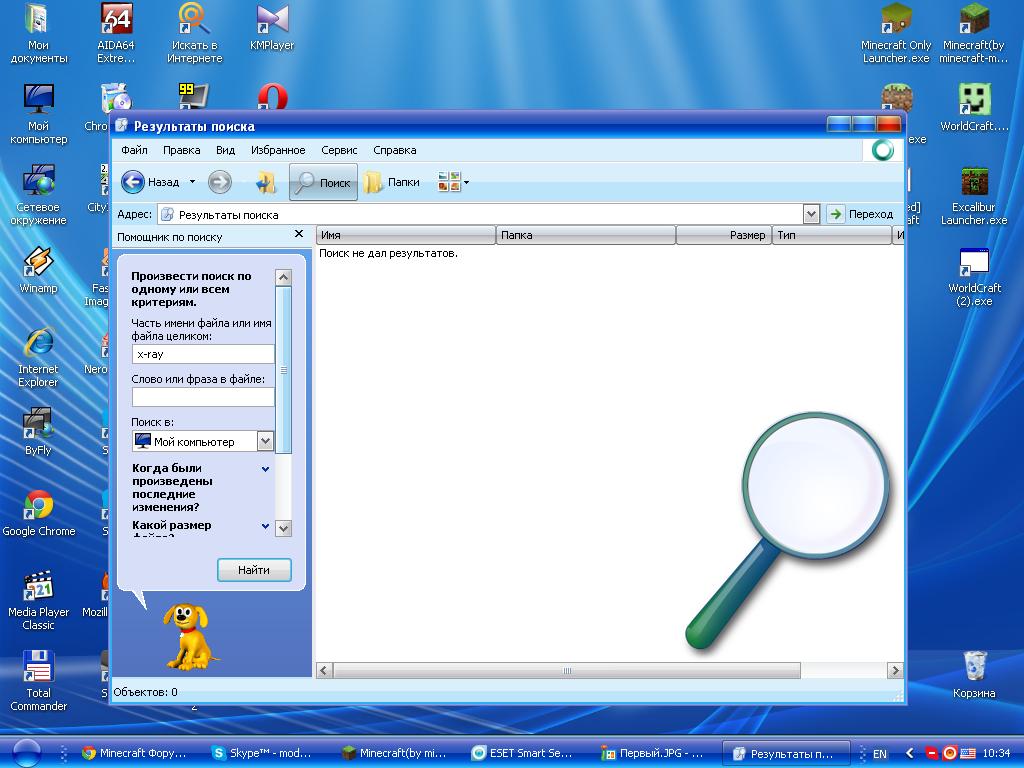1024x768 pixels.
Task: Open the Сервис menu
Action: 339,150
